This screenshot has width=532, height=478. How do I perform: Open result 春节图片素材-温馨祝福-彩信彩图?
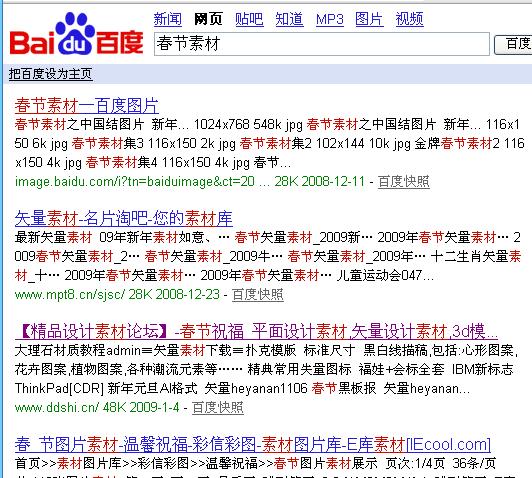coord(253,444)
